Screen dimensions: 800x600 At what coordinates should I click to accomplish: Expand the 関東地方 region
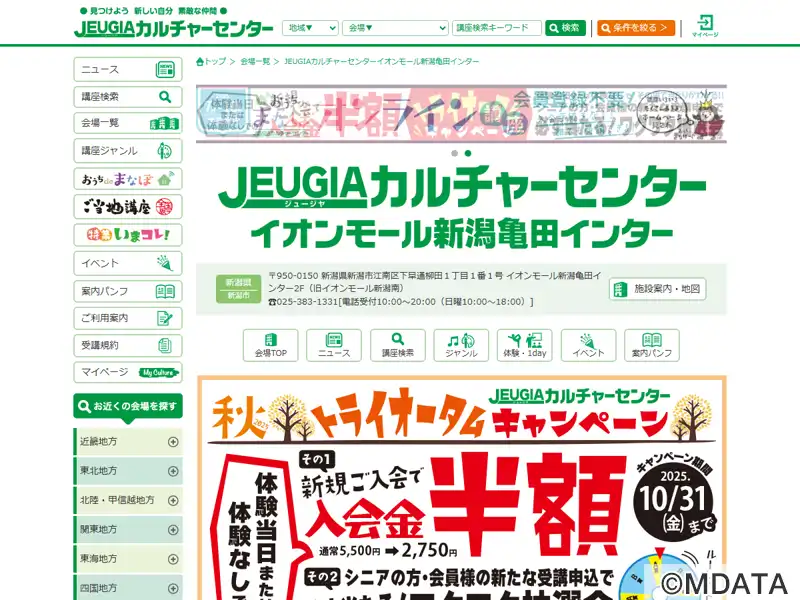tap(128, 530)
